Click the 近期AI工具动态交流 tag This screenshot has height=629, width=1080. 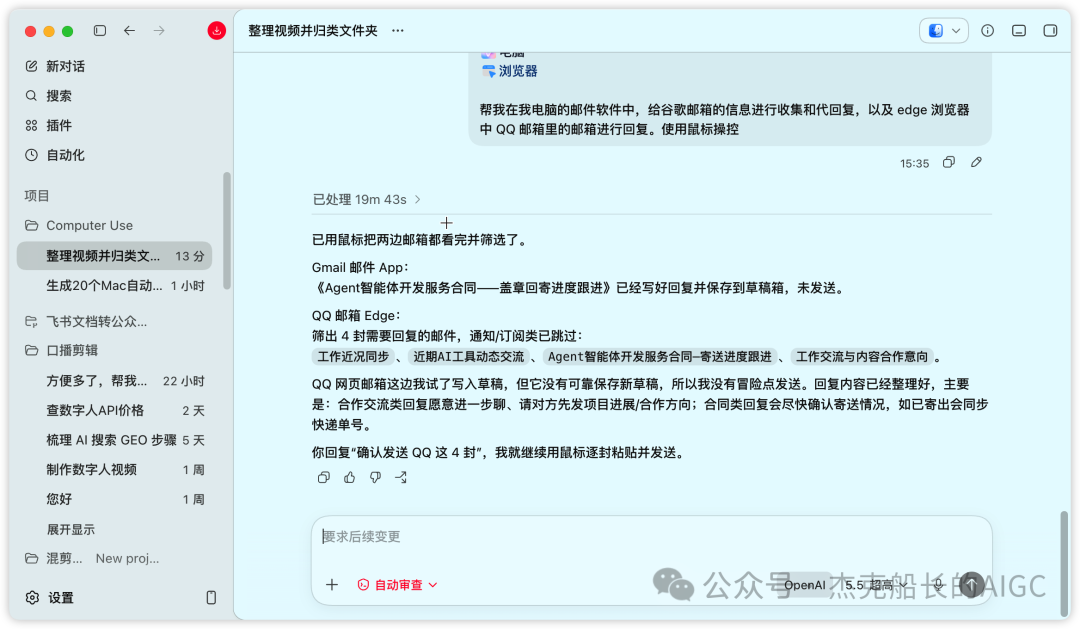tap(468, 356)
